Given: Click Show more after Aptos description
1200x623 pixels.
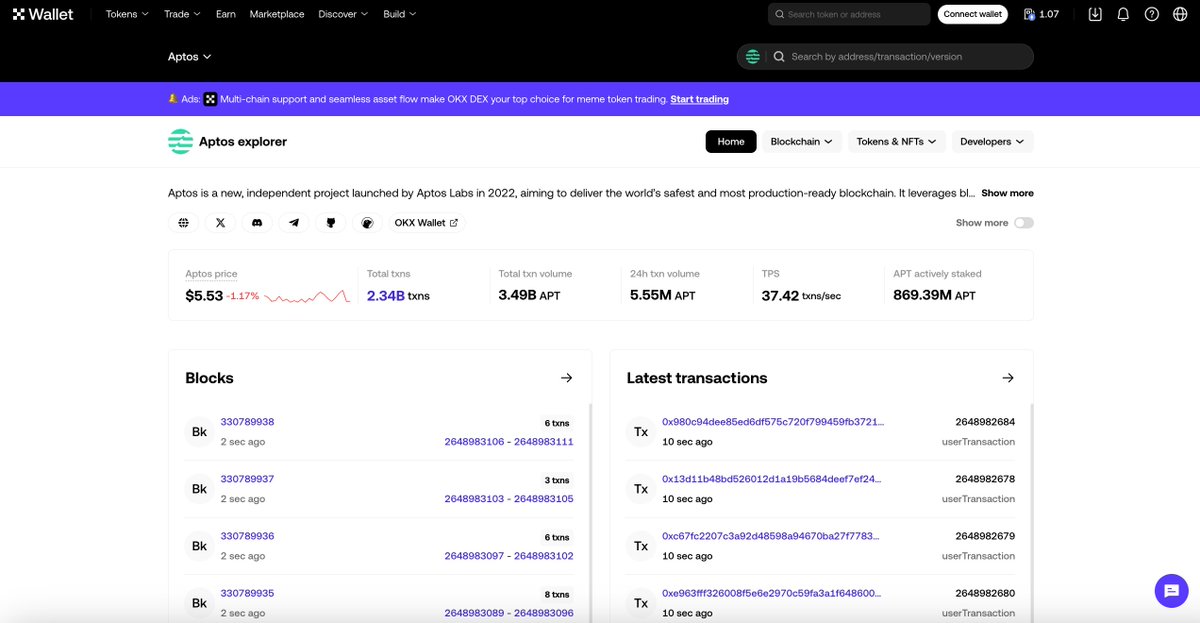Looking at the screenshot, I should click(1007, 193).
